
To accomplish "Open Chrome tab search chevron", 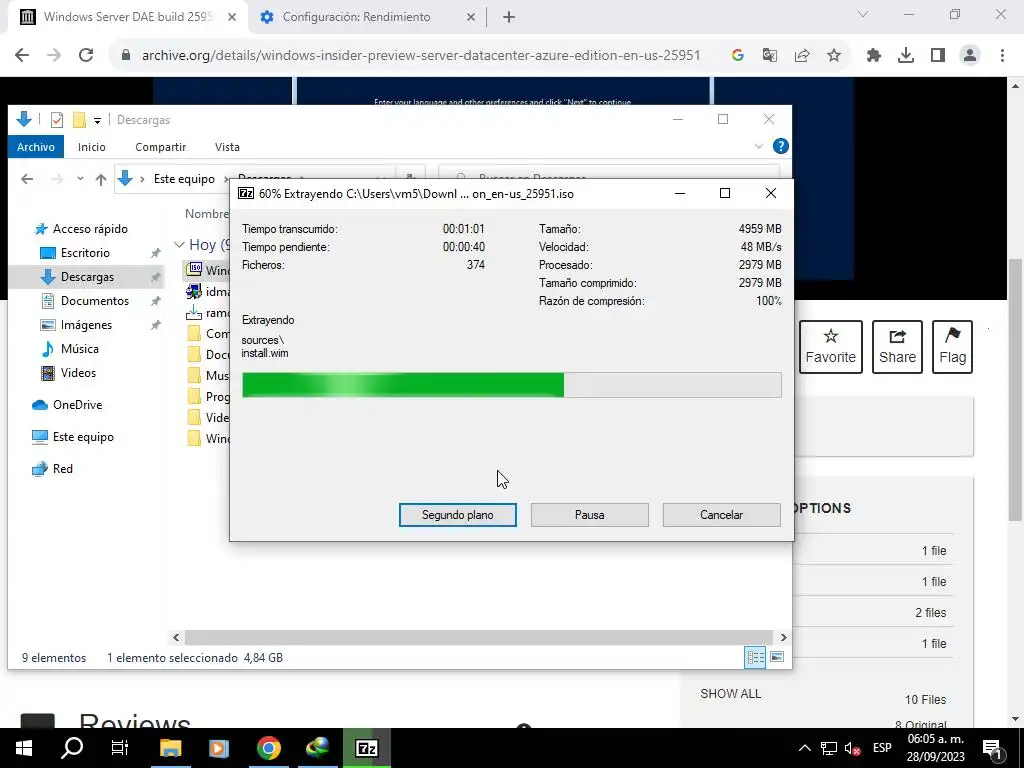I will 863,14.
